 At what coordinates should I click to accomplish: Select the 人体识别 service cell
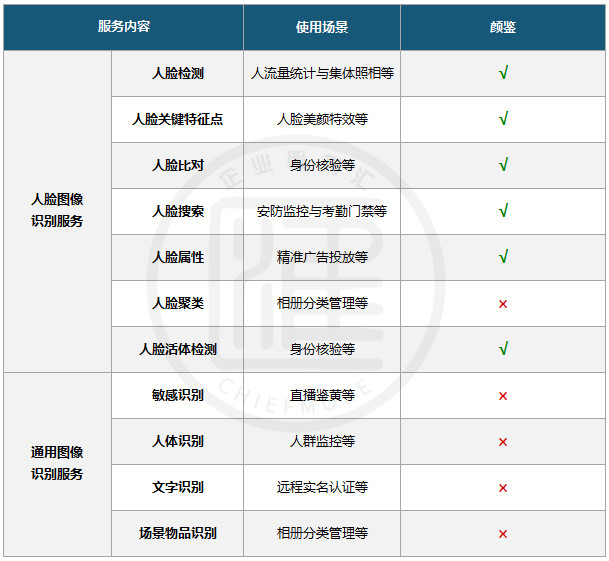177,441
